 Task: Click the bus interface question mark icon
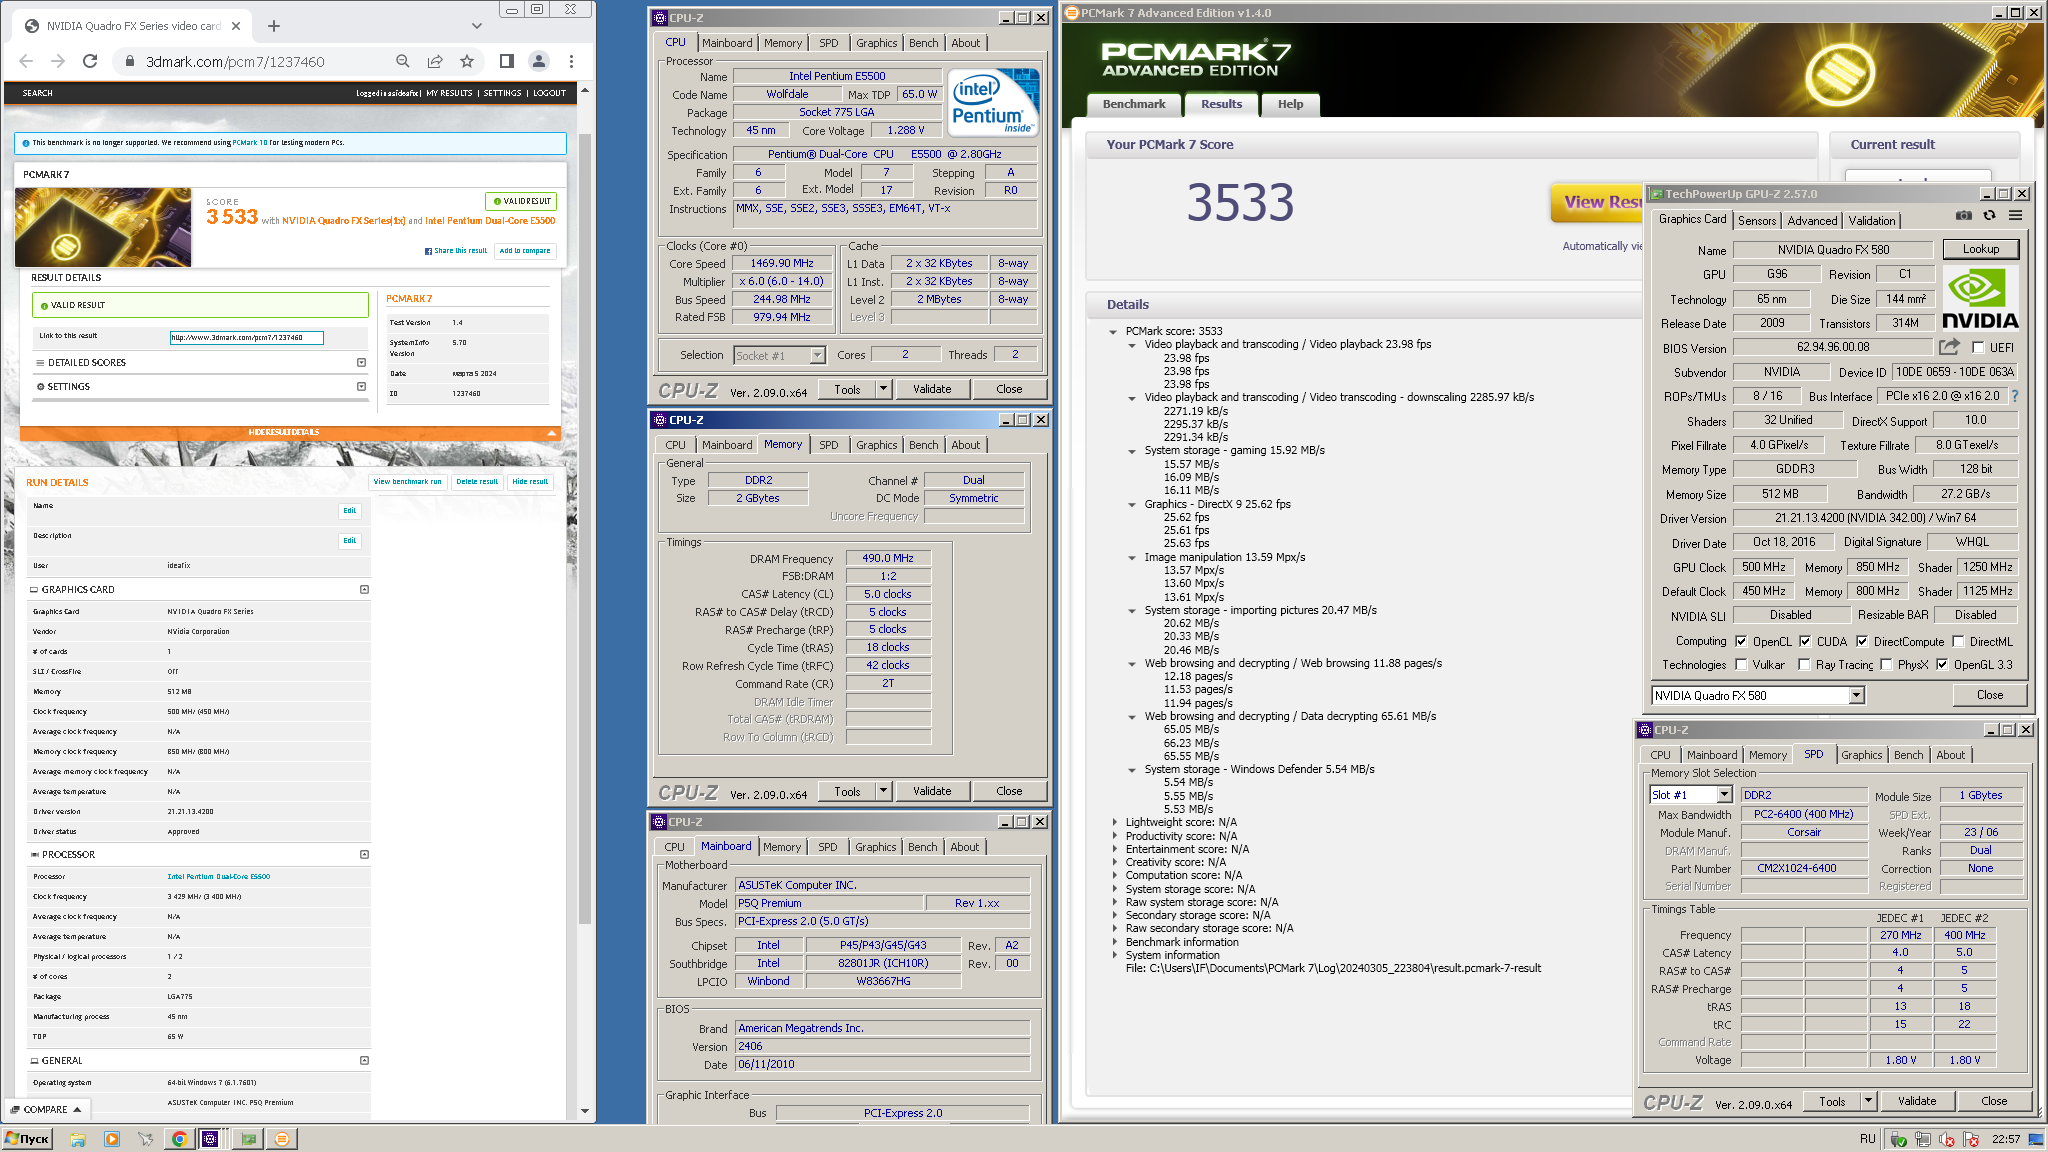pos(2014,396)
